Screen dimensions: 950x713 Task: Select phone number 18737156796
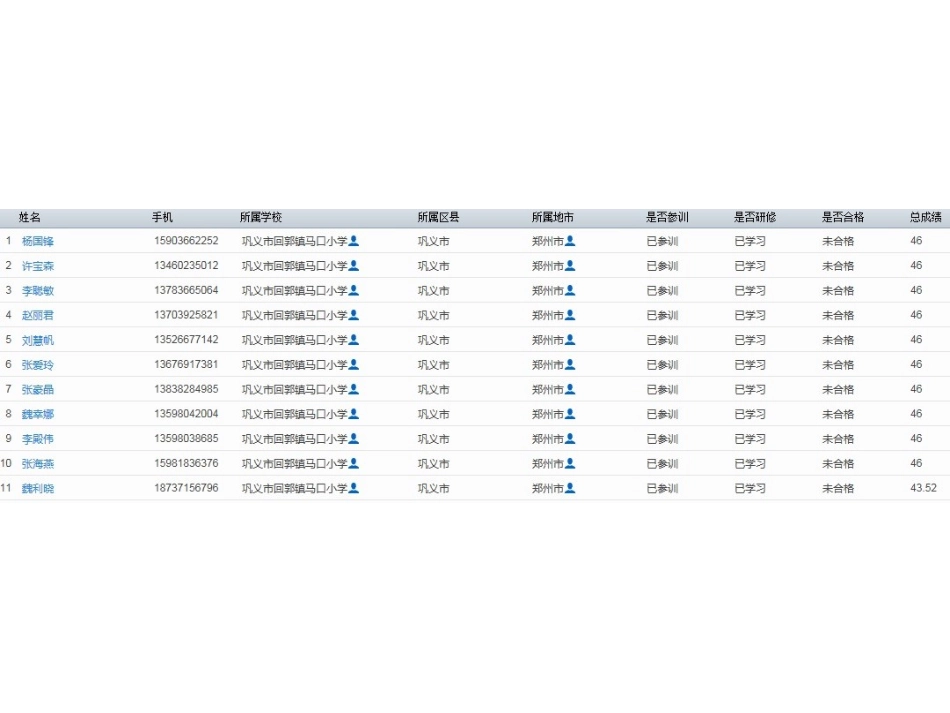tap(186, 488)
